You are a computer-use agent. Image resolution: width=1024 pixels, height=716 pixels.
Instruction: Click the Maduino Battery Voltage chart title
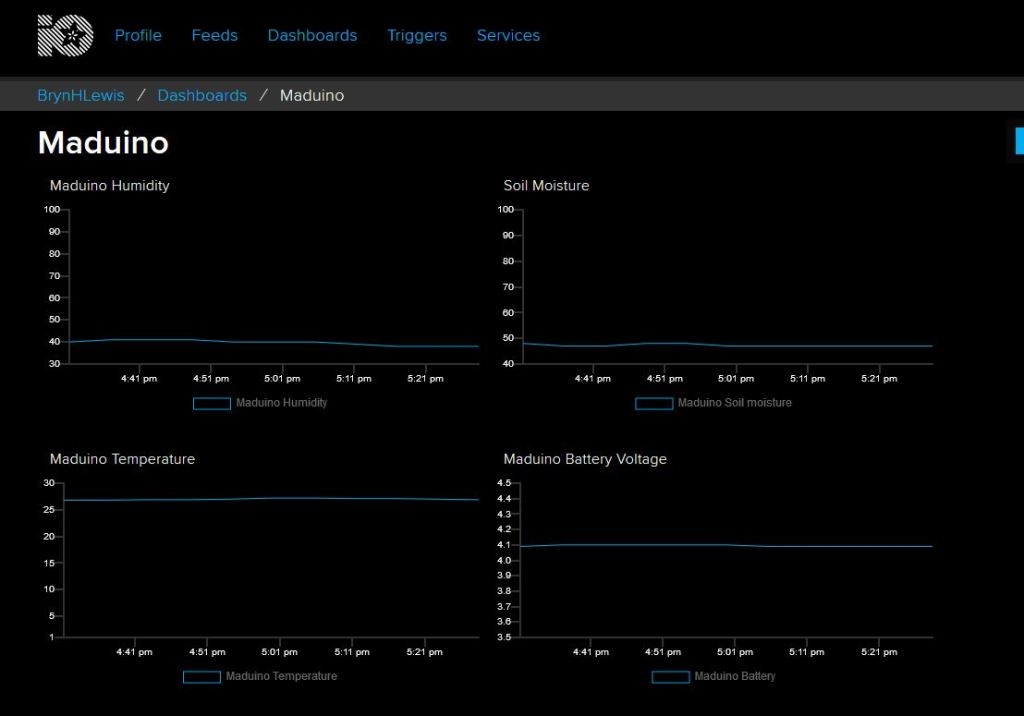[x=585, y=459]
